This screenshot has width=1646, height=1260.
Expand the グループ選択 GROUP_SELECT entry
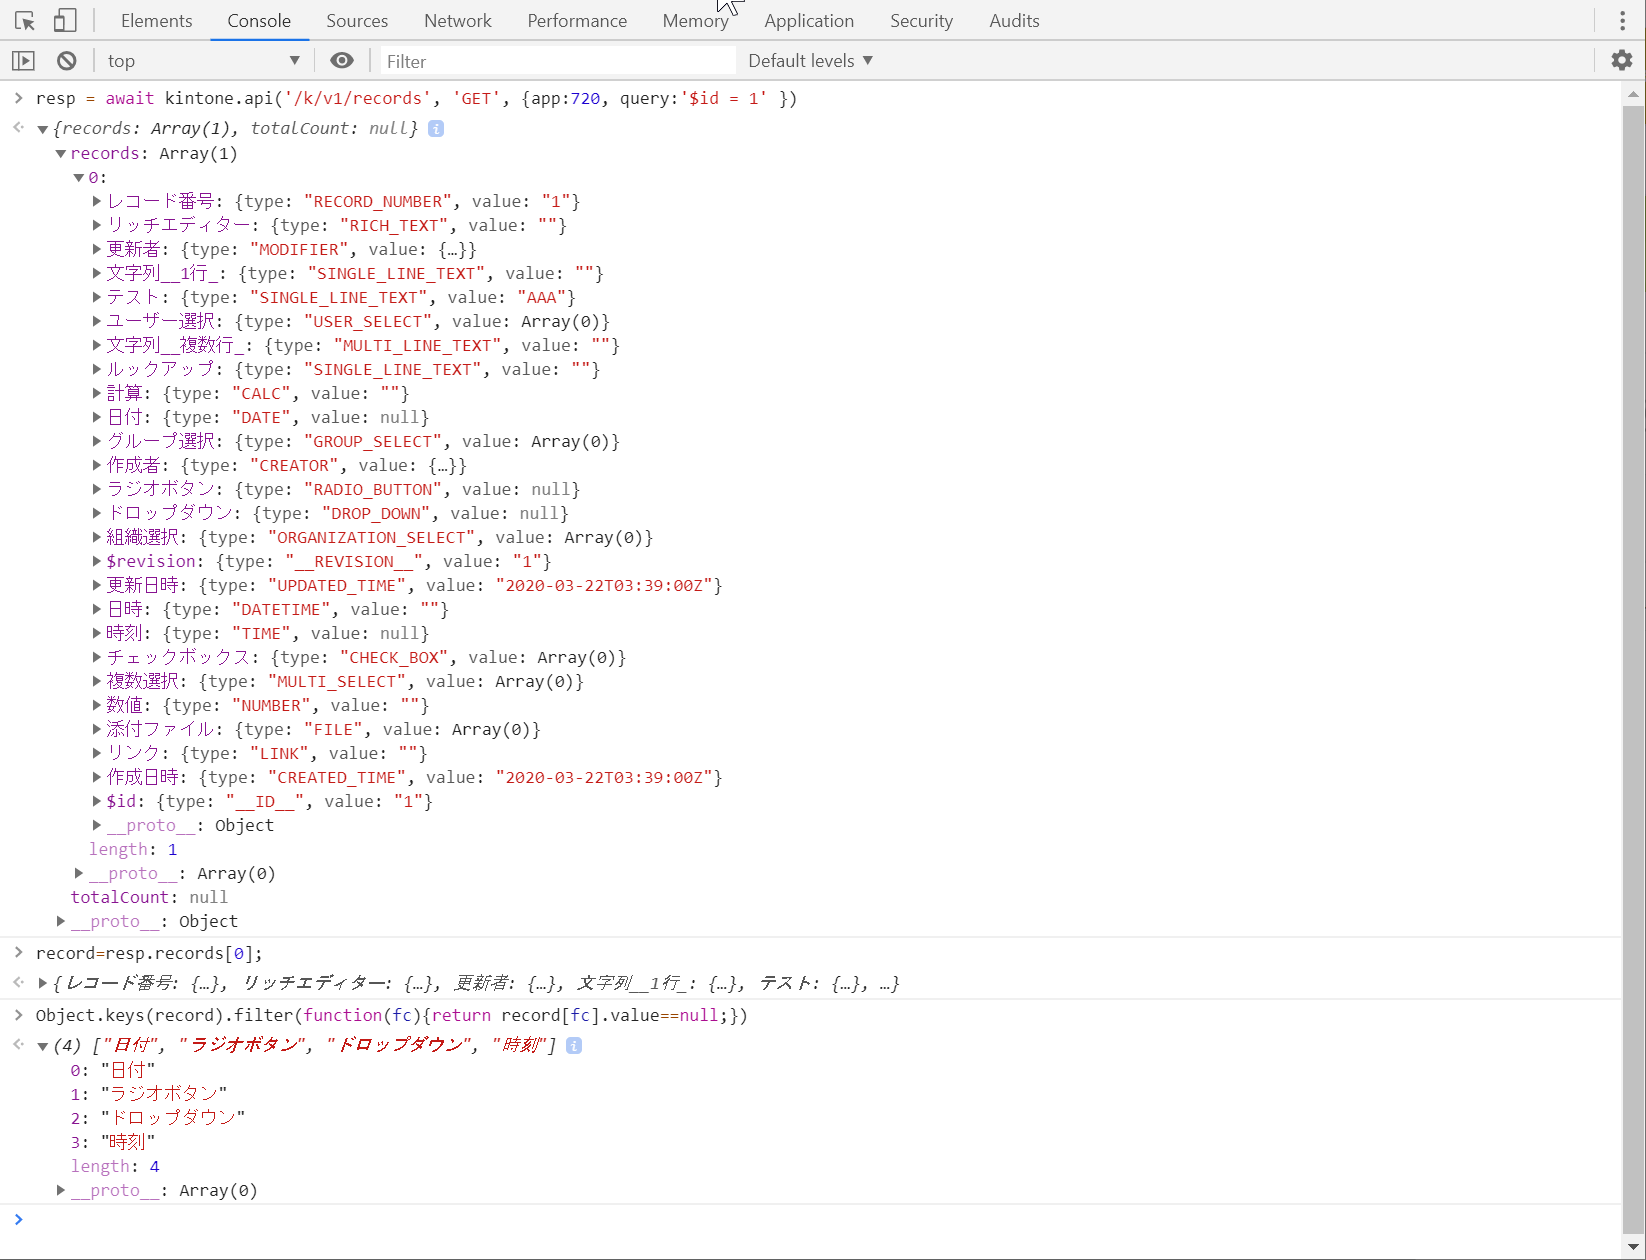point(97,441)
